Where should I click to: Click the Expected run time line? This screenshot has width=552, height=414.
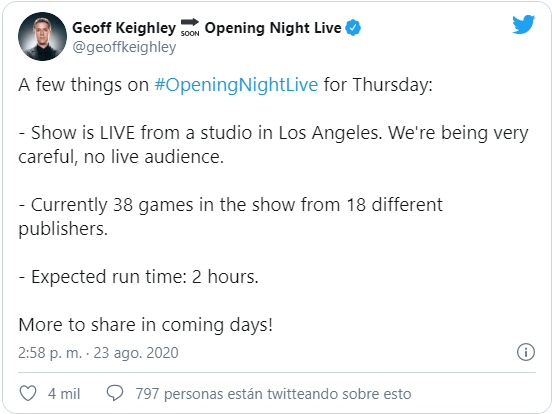click(x=138, y=277)
